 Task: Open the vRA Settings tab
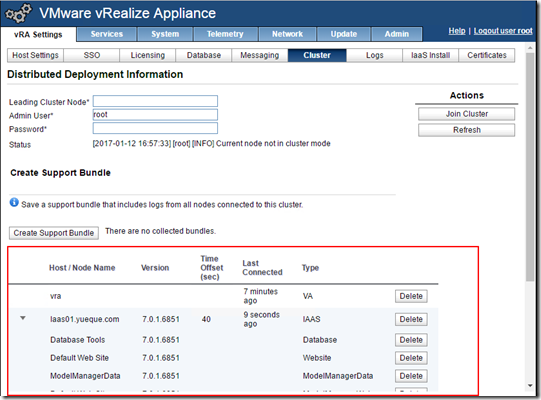coord(38,35)
